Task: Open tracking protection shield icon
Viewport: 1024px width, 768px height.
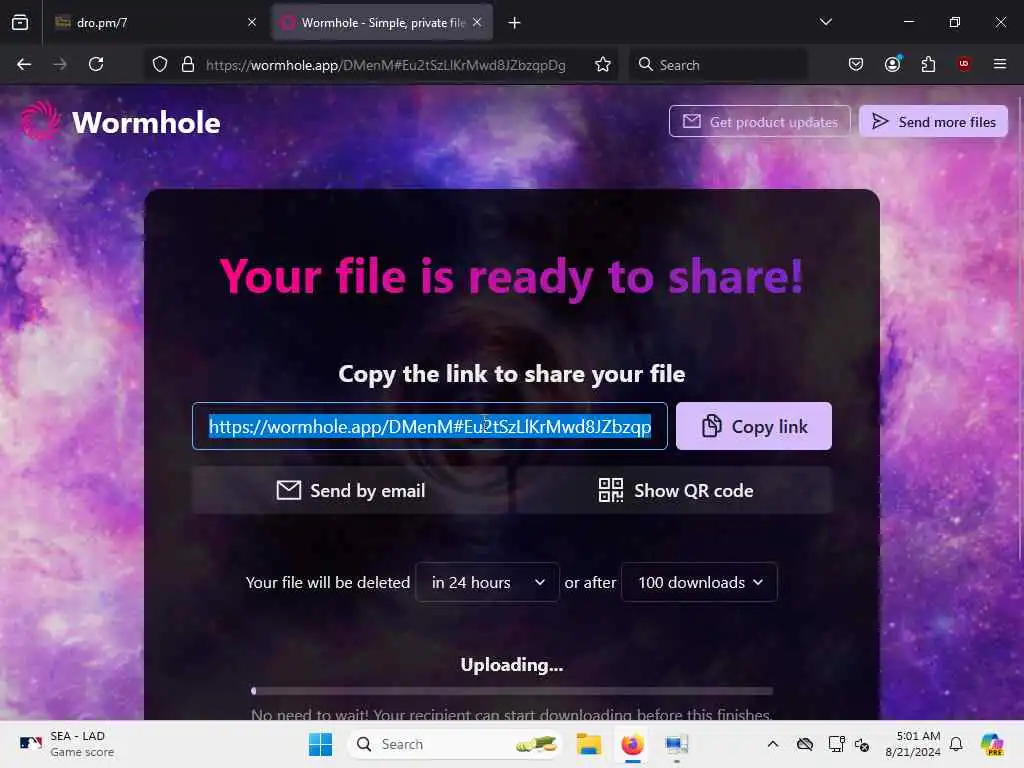Action: (x=160, y=64)
